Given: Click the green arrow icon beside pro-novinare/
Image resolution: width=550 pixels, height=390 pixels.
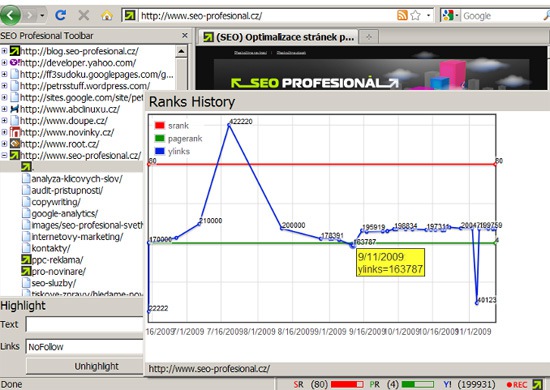Looking at the screenshot, I should pyautogui.click(x=26, y=271).
